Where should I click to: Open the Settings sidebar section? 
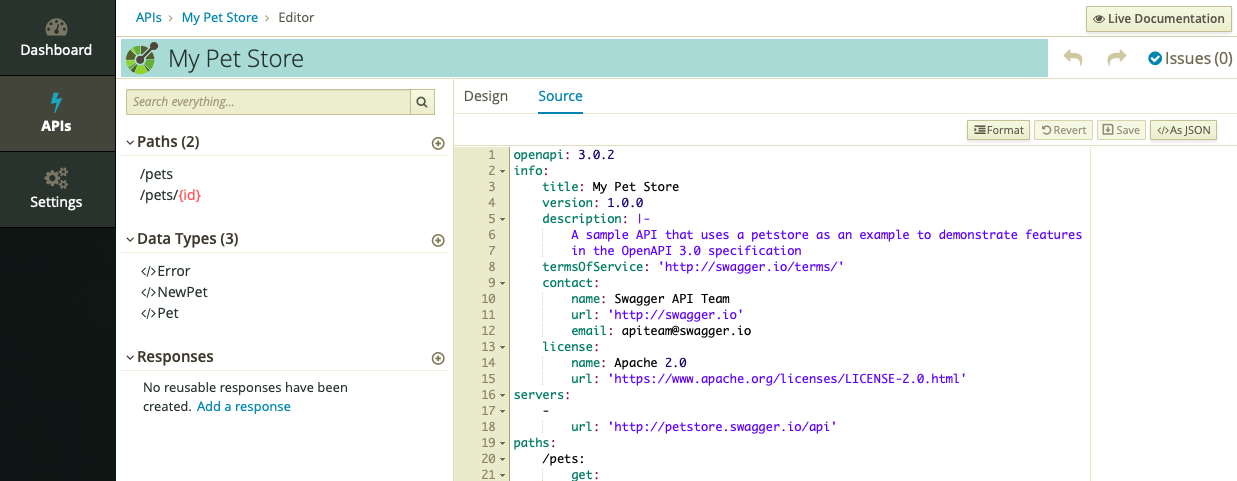pyautogui.click(x=57, y=190)
